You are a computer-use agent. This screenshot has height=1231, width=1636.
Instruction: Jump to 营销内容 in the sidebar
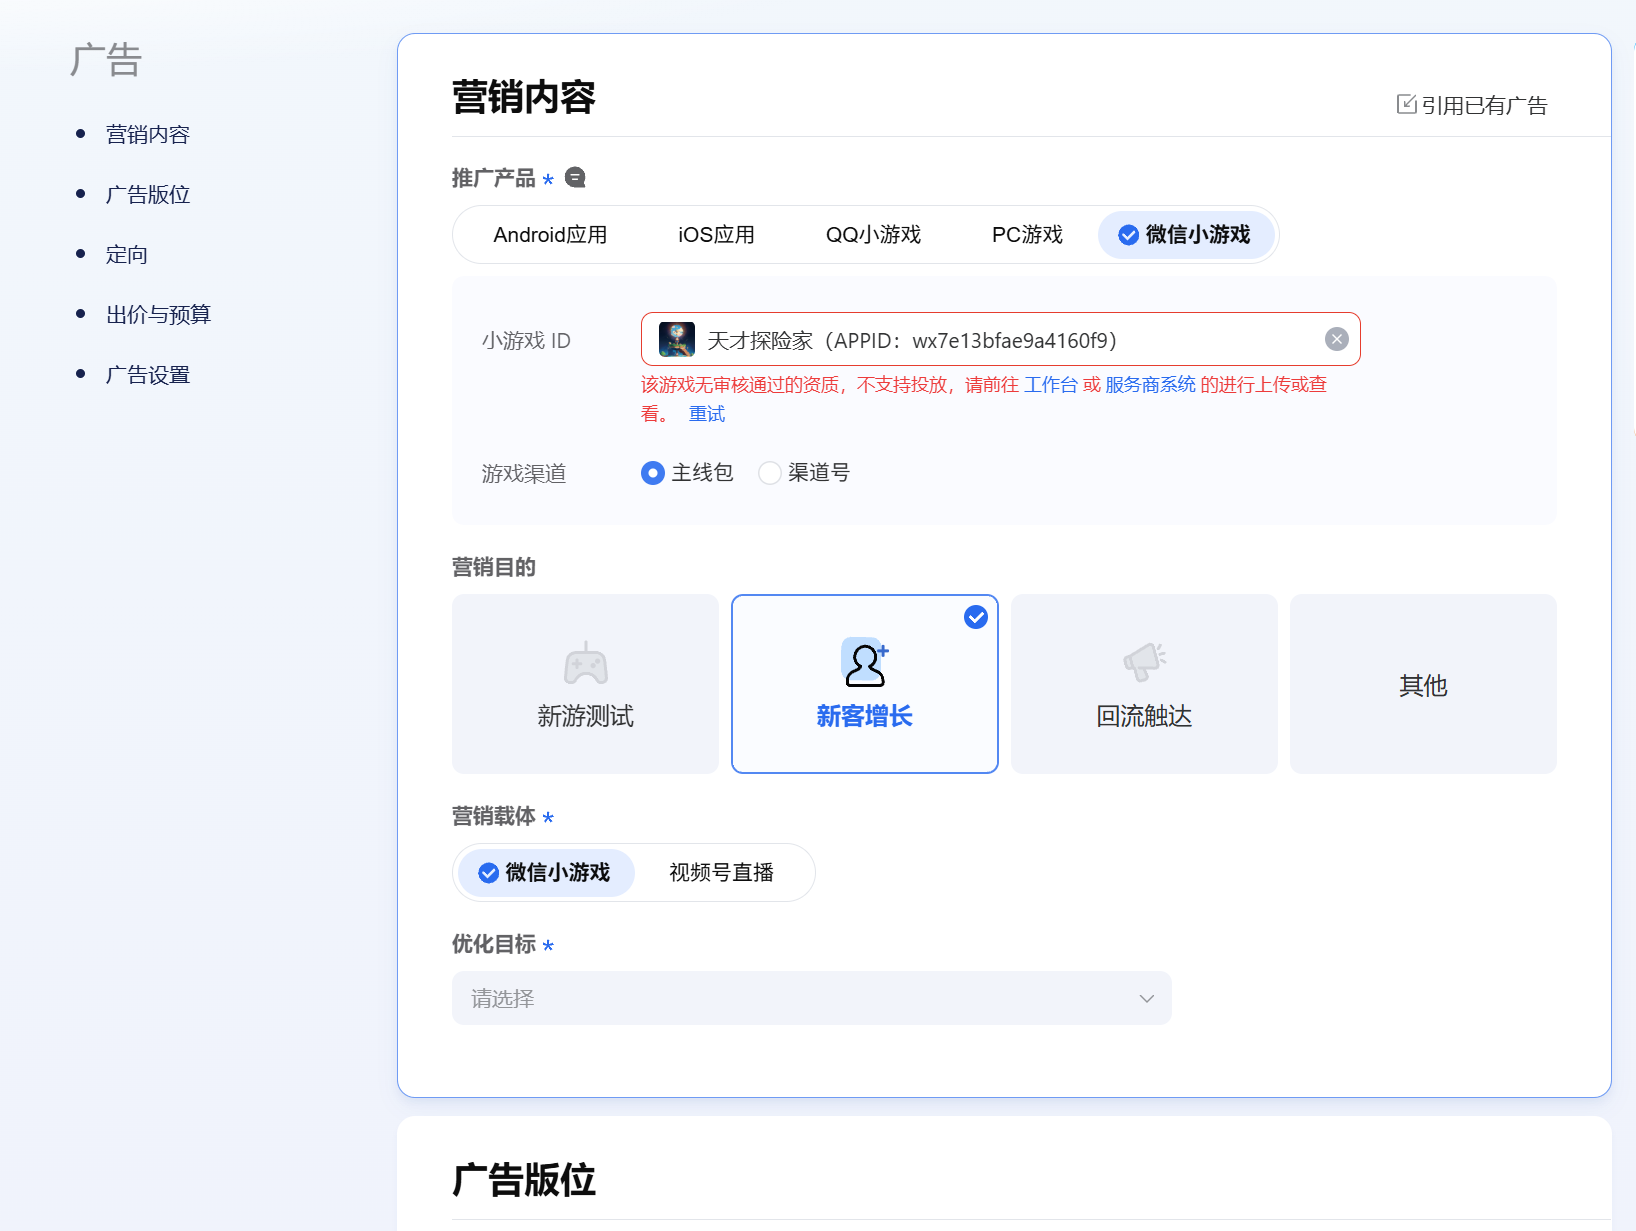pos(148,135)
